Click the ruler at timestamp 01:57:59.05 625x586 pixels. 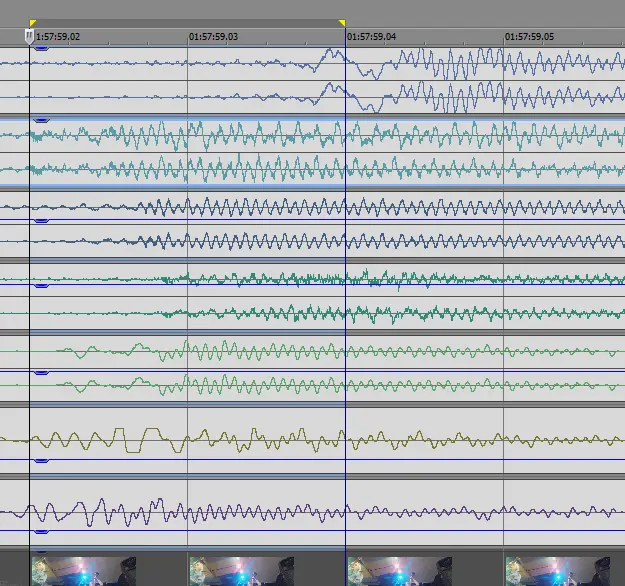[x=529, y=36]
